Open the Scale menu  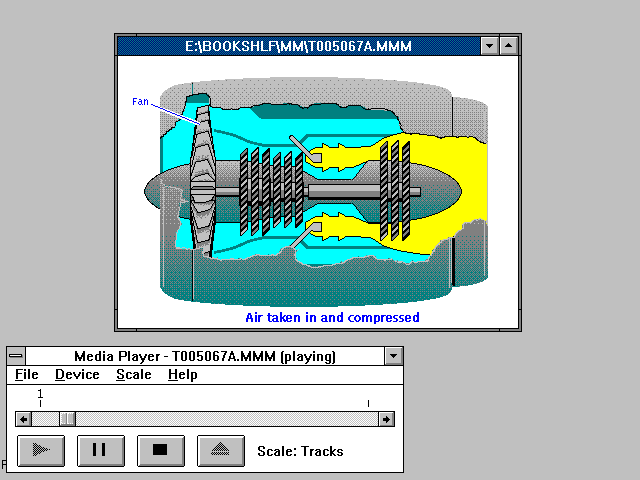(133, 375)
